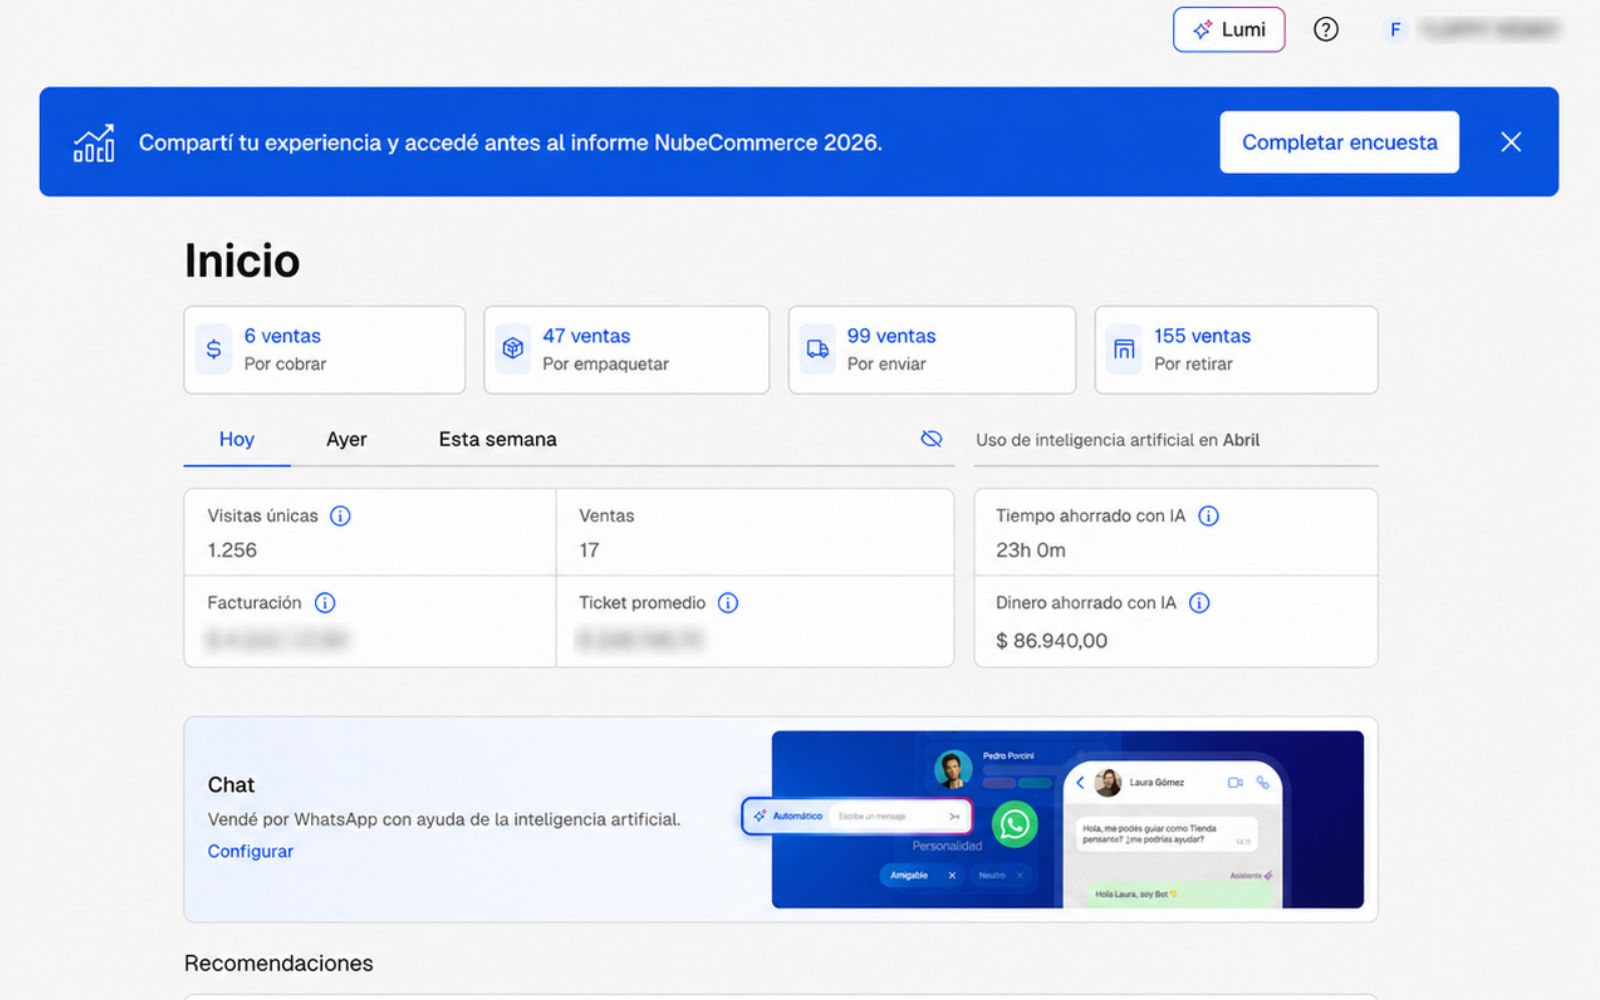Viewport: 1600px width, 1000px height.
Task: Click info icon next to Facturación
Action: pos(325,603)
